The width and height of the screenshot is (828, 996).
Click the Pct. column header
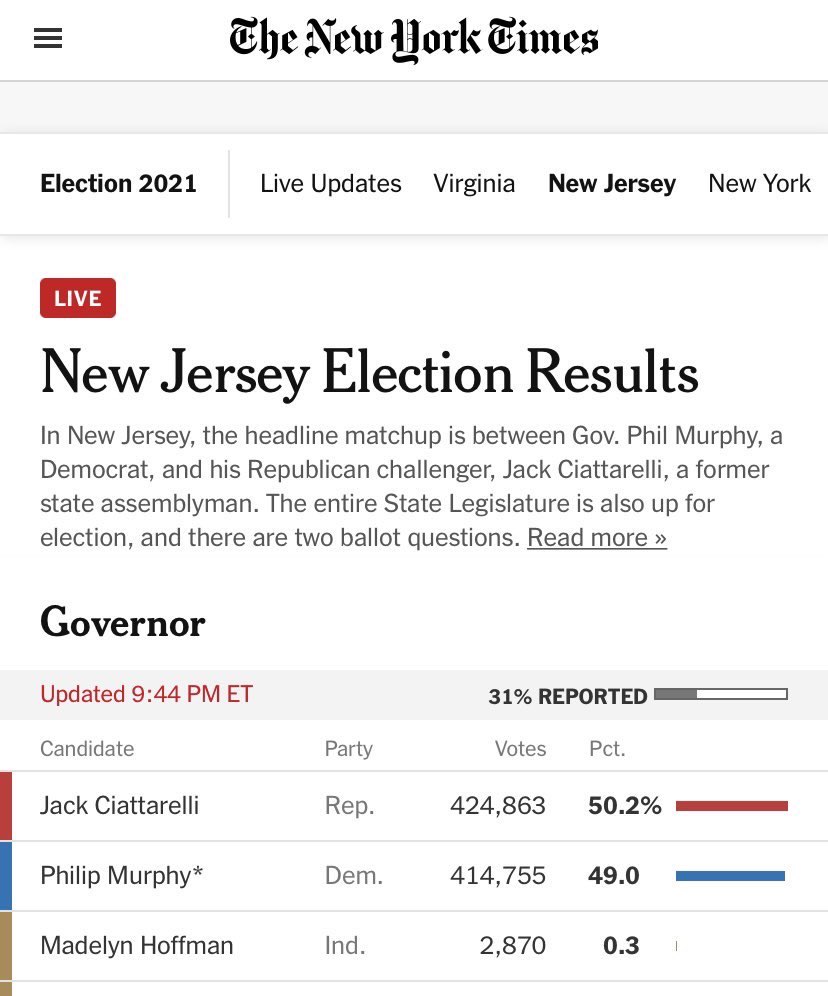(607, 748)
